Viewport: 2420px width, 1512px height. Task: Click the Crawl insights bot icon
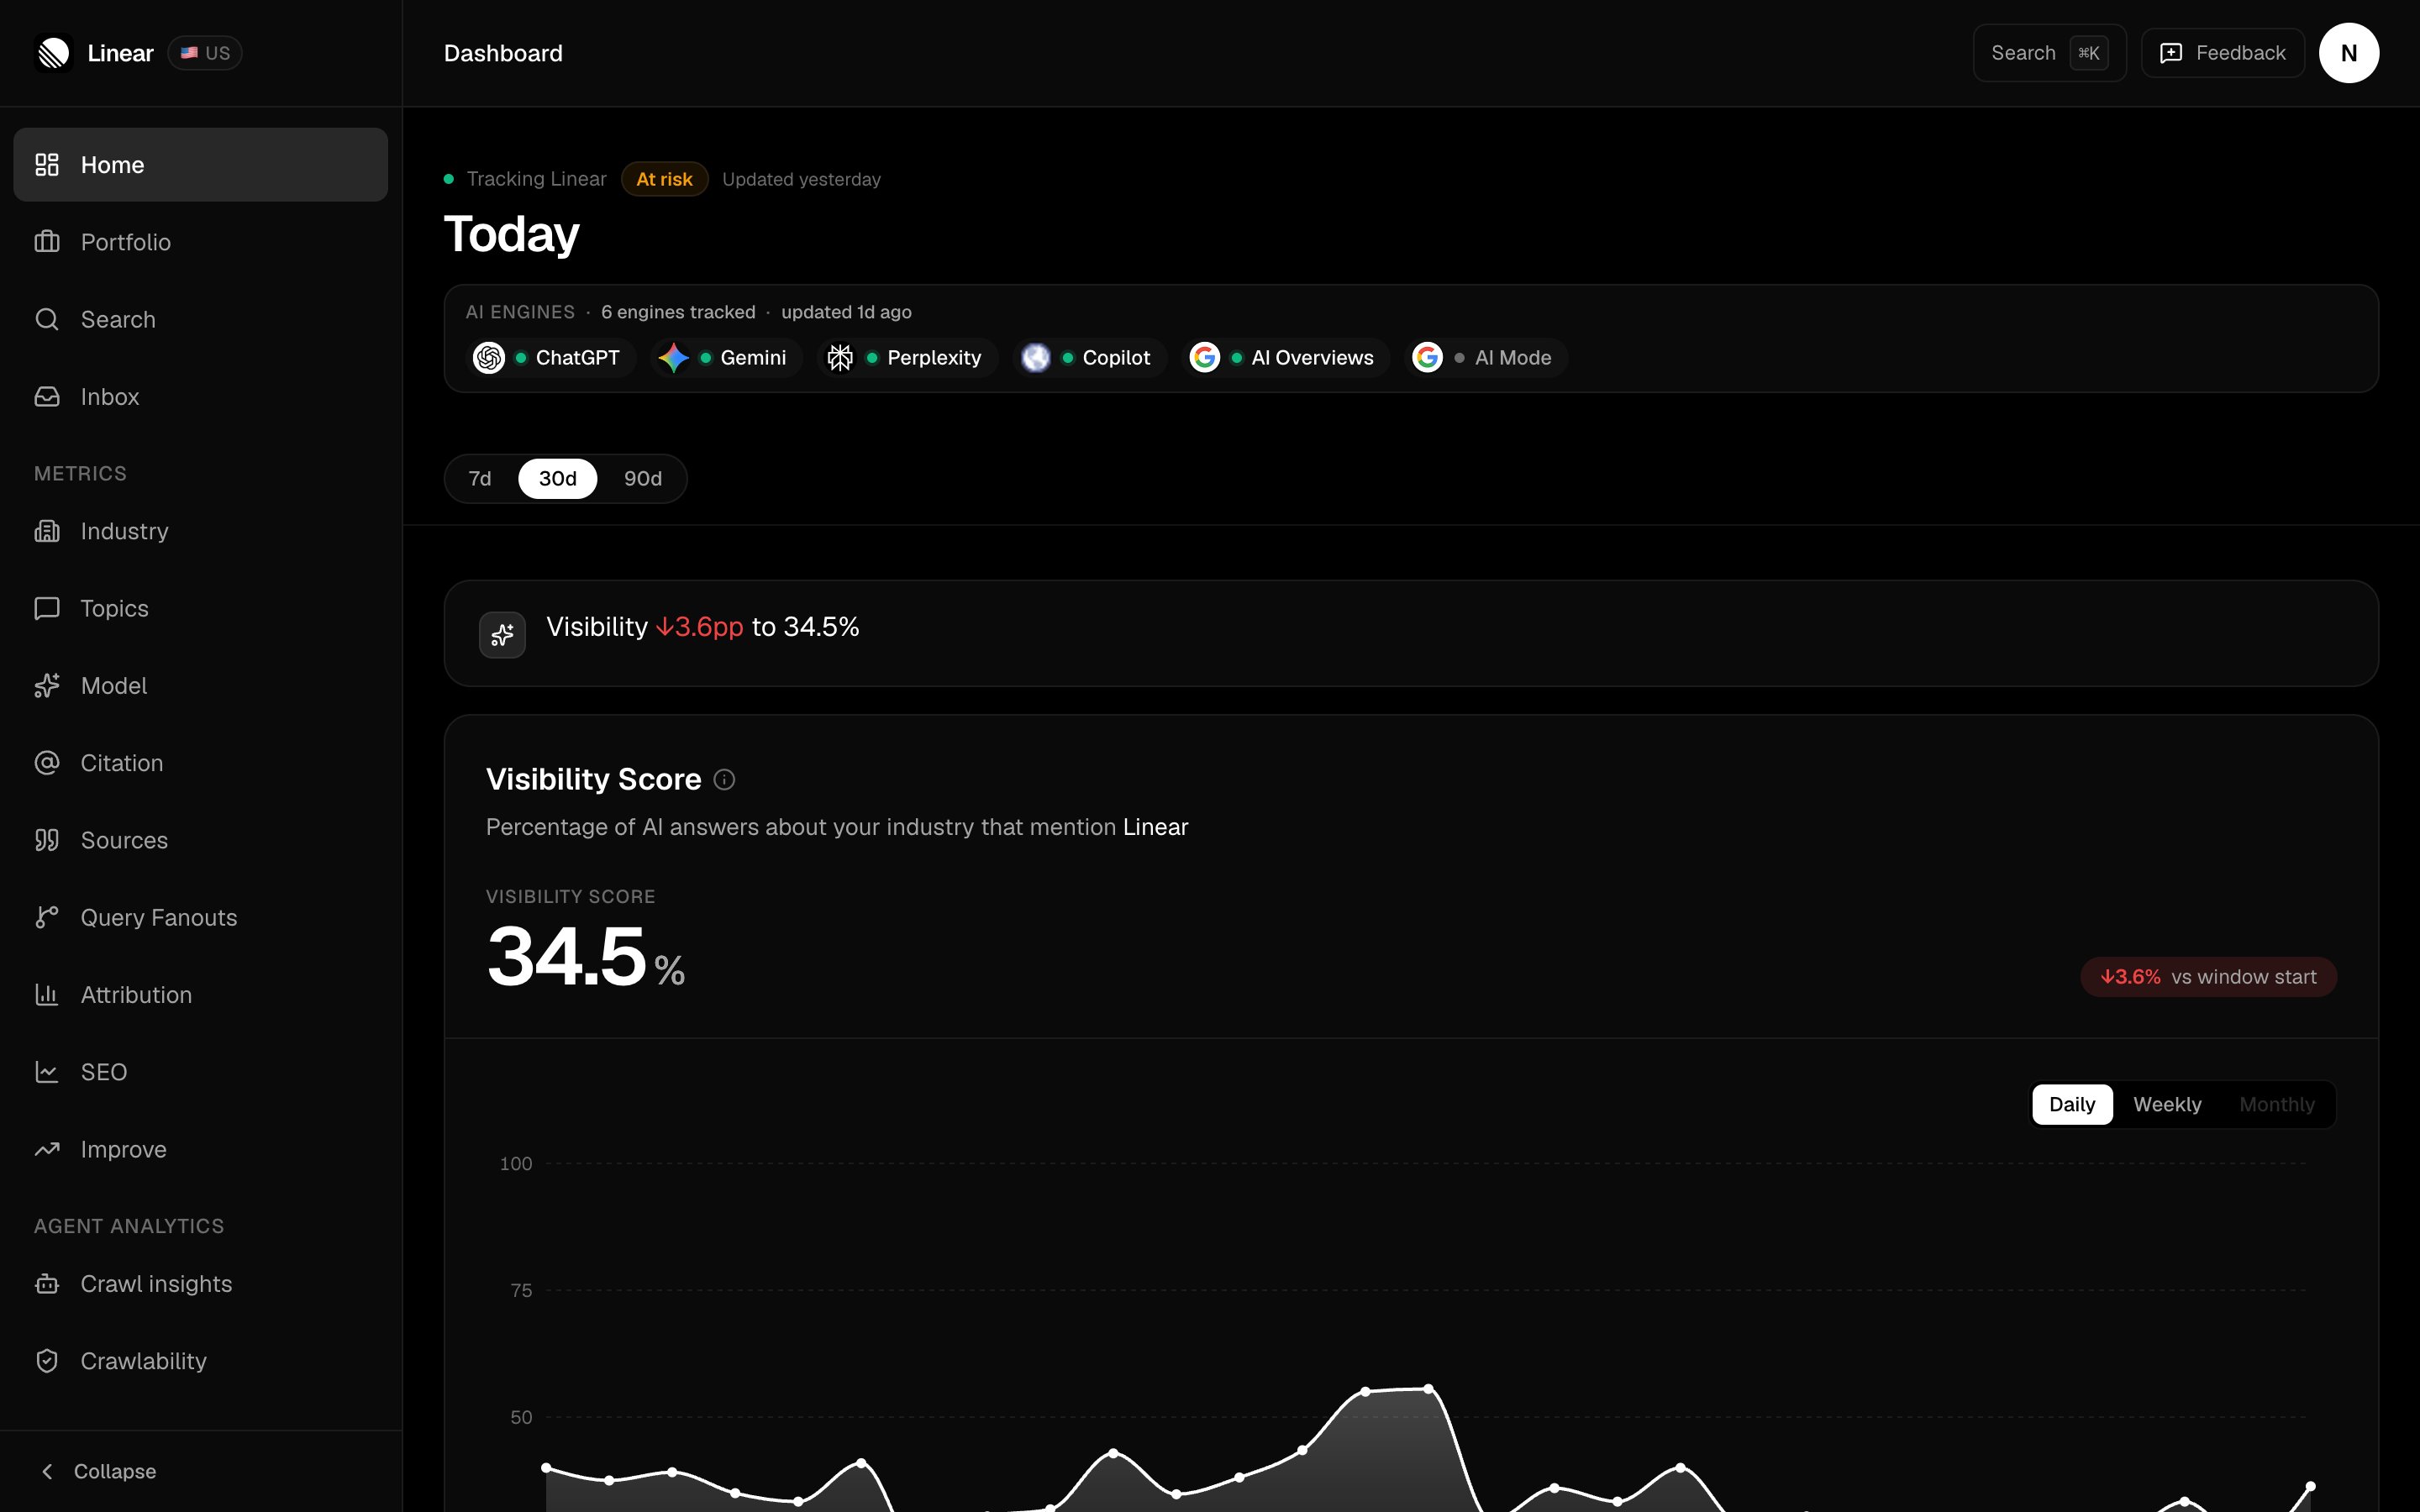coord(47,1283)
